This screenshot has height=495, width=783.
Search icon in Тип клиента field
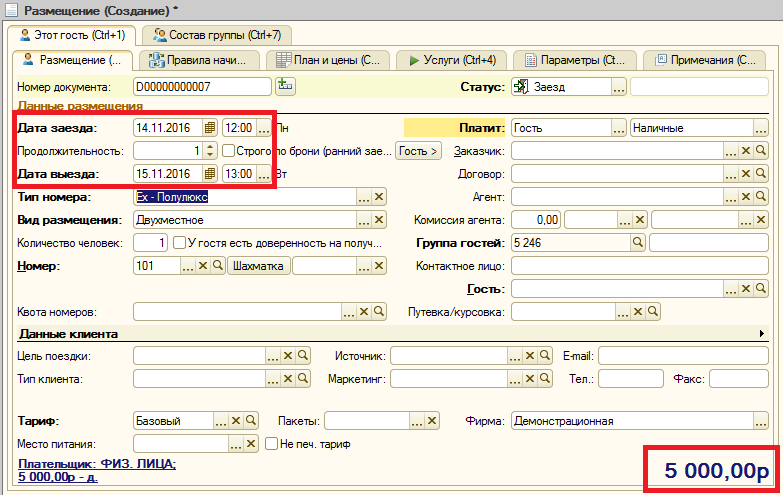(x=303, y=379)
